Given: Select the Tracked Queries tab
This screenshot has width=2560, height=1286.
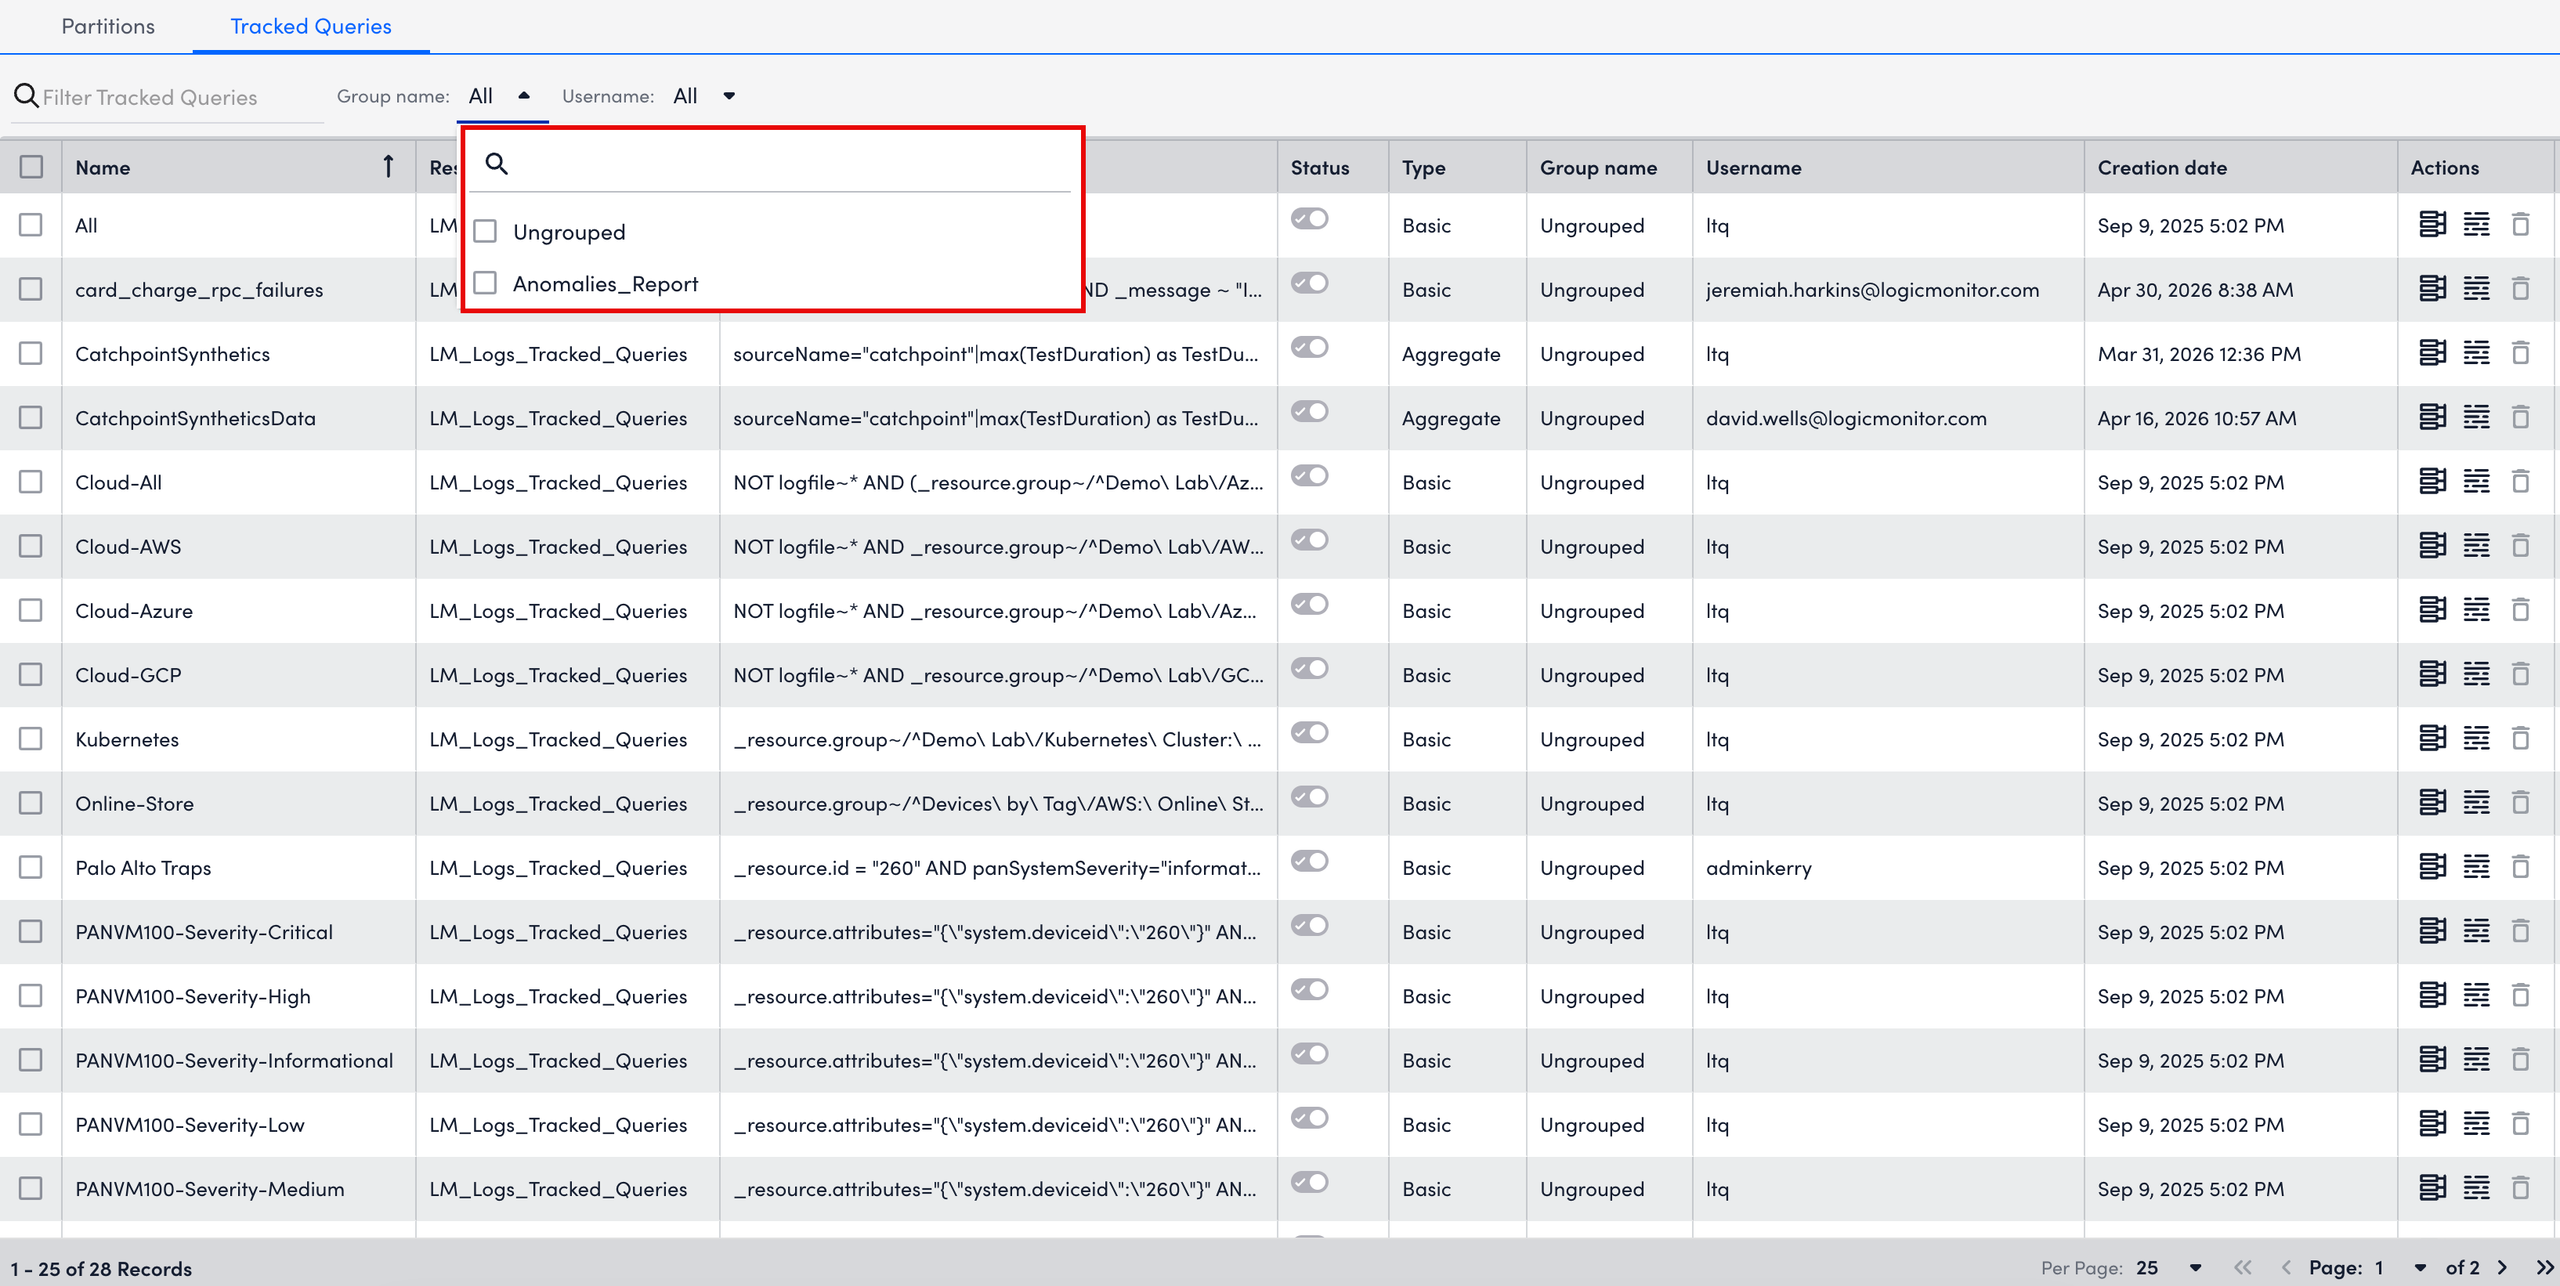Looking at the screenshot, I should [x=311, y=26].
